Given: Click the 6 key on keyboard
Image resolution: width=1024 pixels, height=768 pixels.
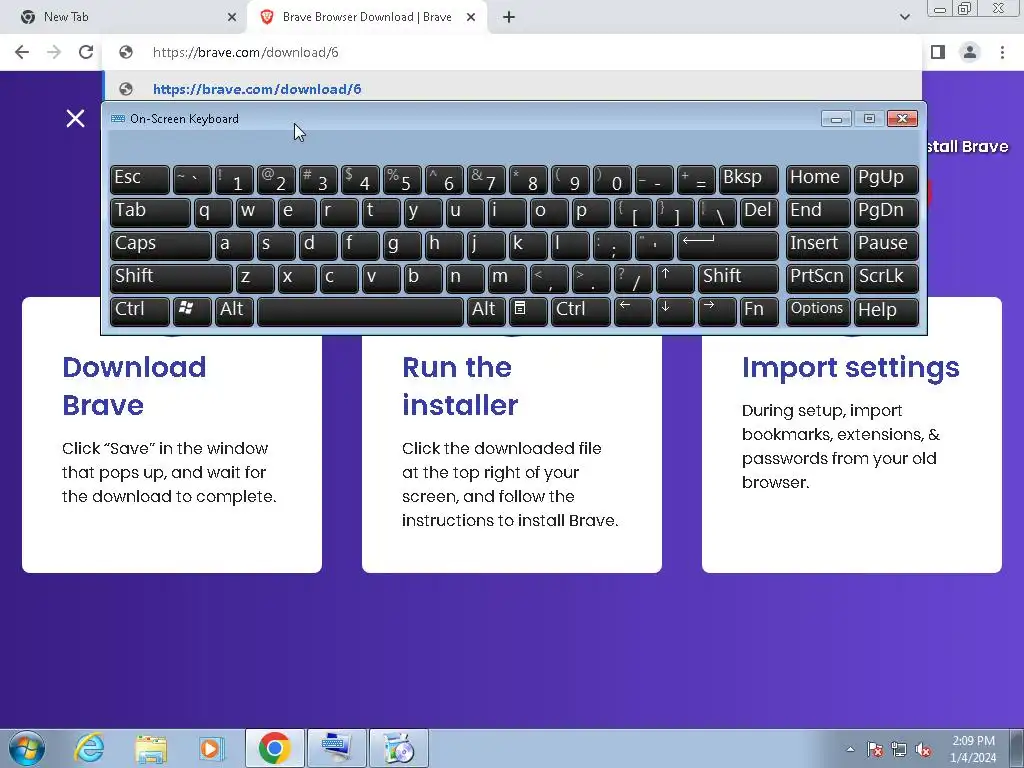Looking at the screenshot, I should [x=444, y=179].
